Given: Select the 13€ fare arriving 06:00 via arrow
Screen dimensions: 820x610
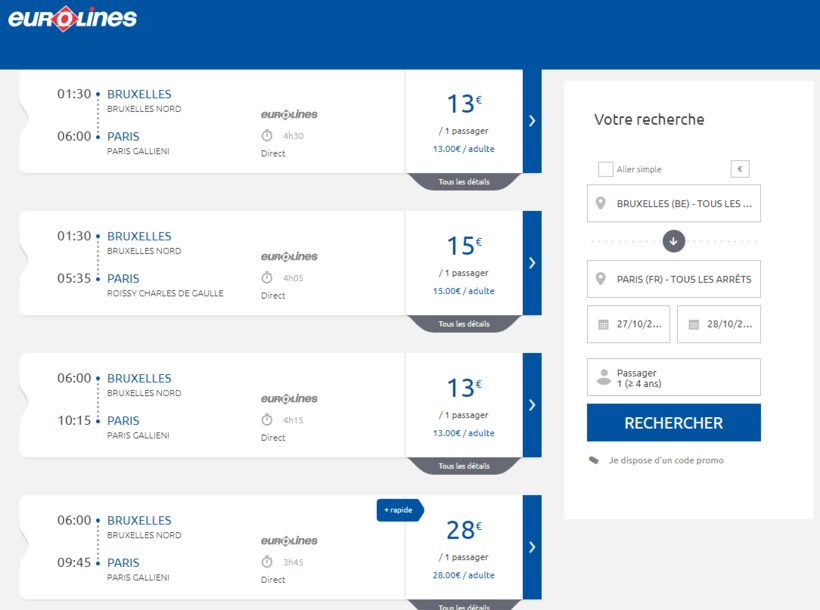Looking at the screenshot, I should (532, 121).
